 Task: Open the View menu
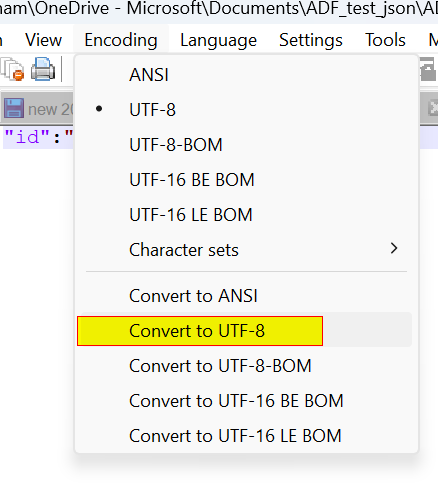(x=43, y=40)
